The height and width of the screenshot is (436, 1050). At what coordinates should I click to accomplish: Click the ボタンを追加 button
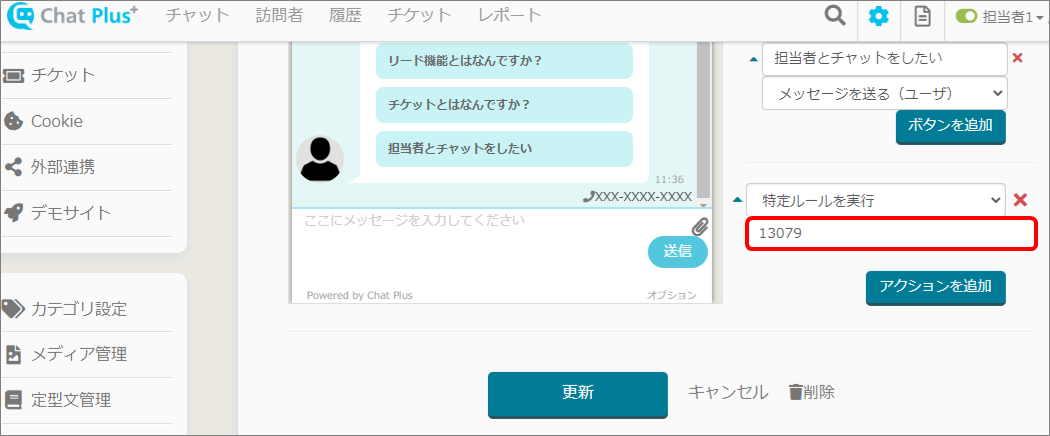pos(951,127)
